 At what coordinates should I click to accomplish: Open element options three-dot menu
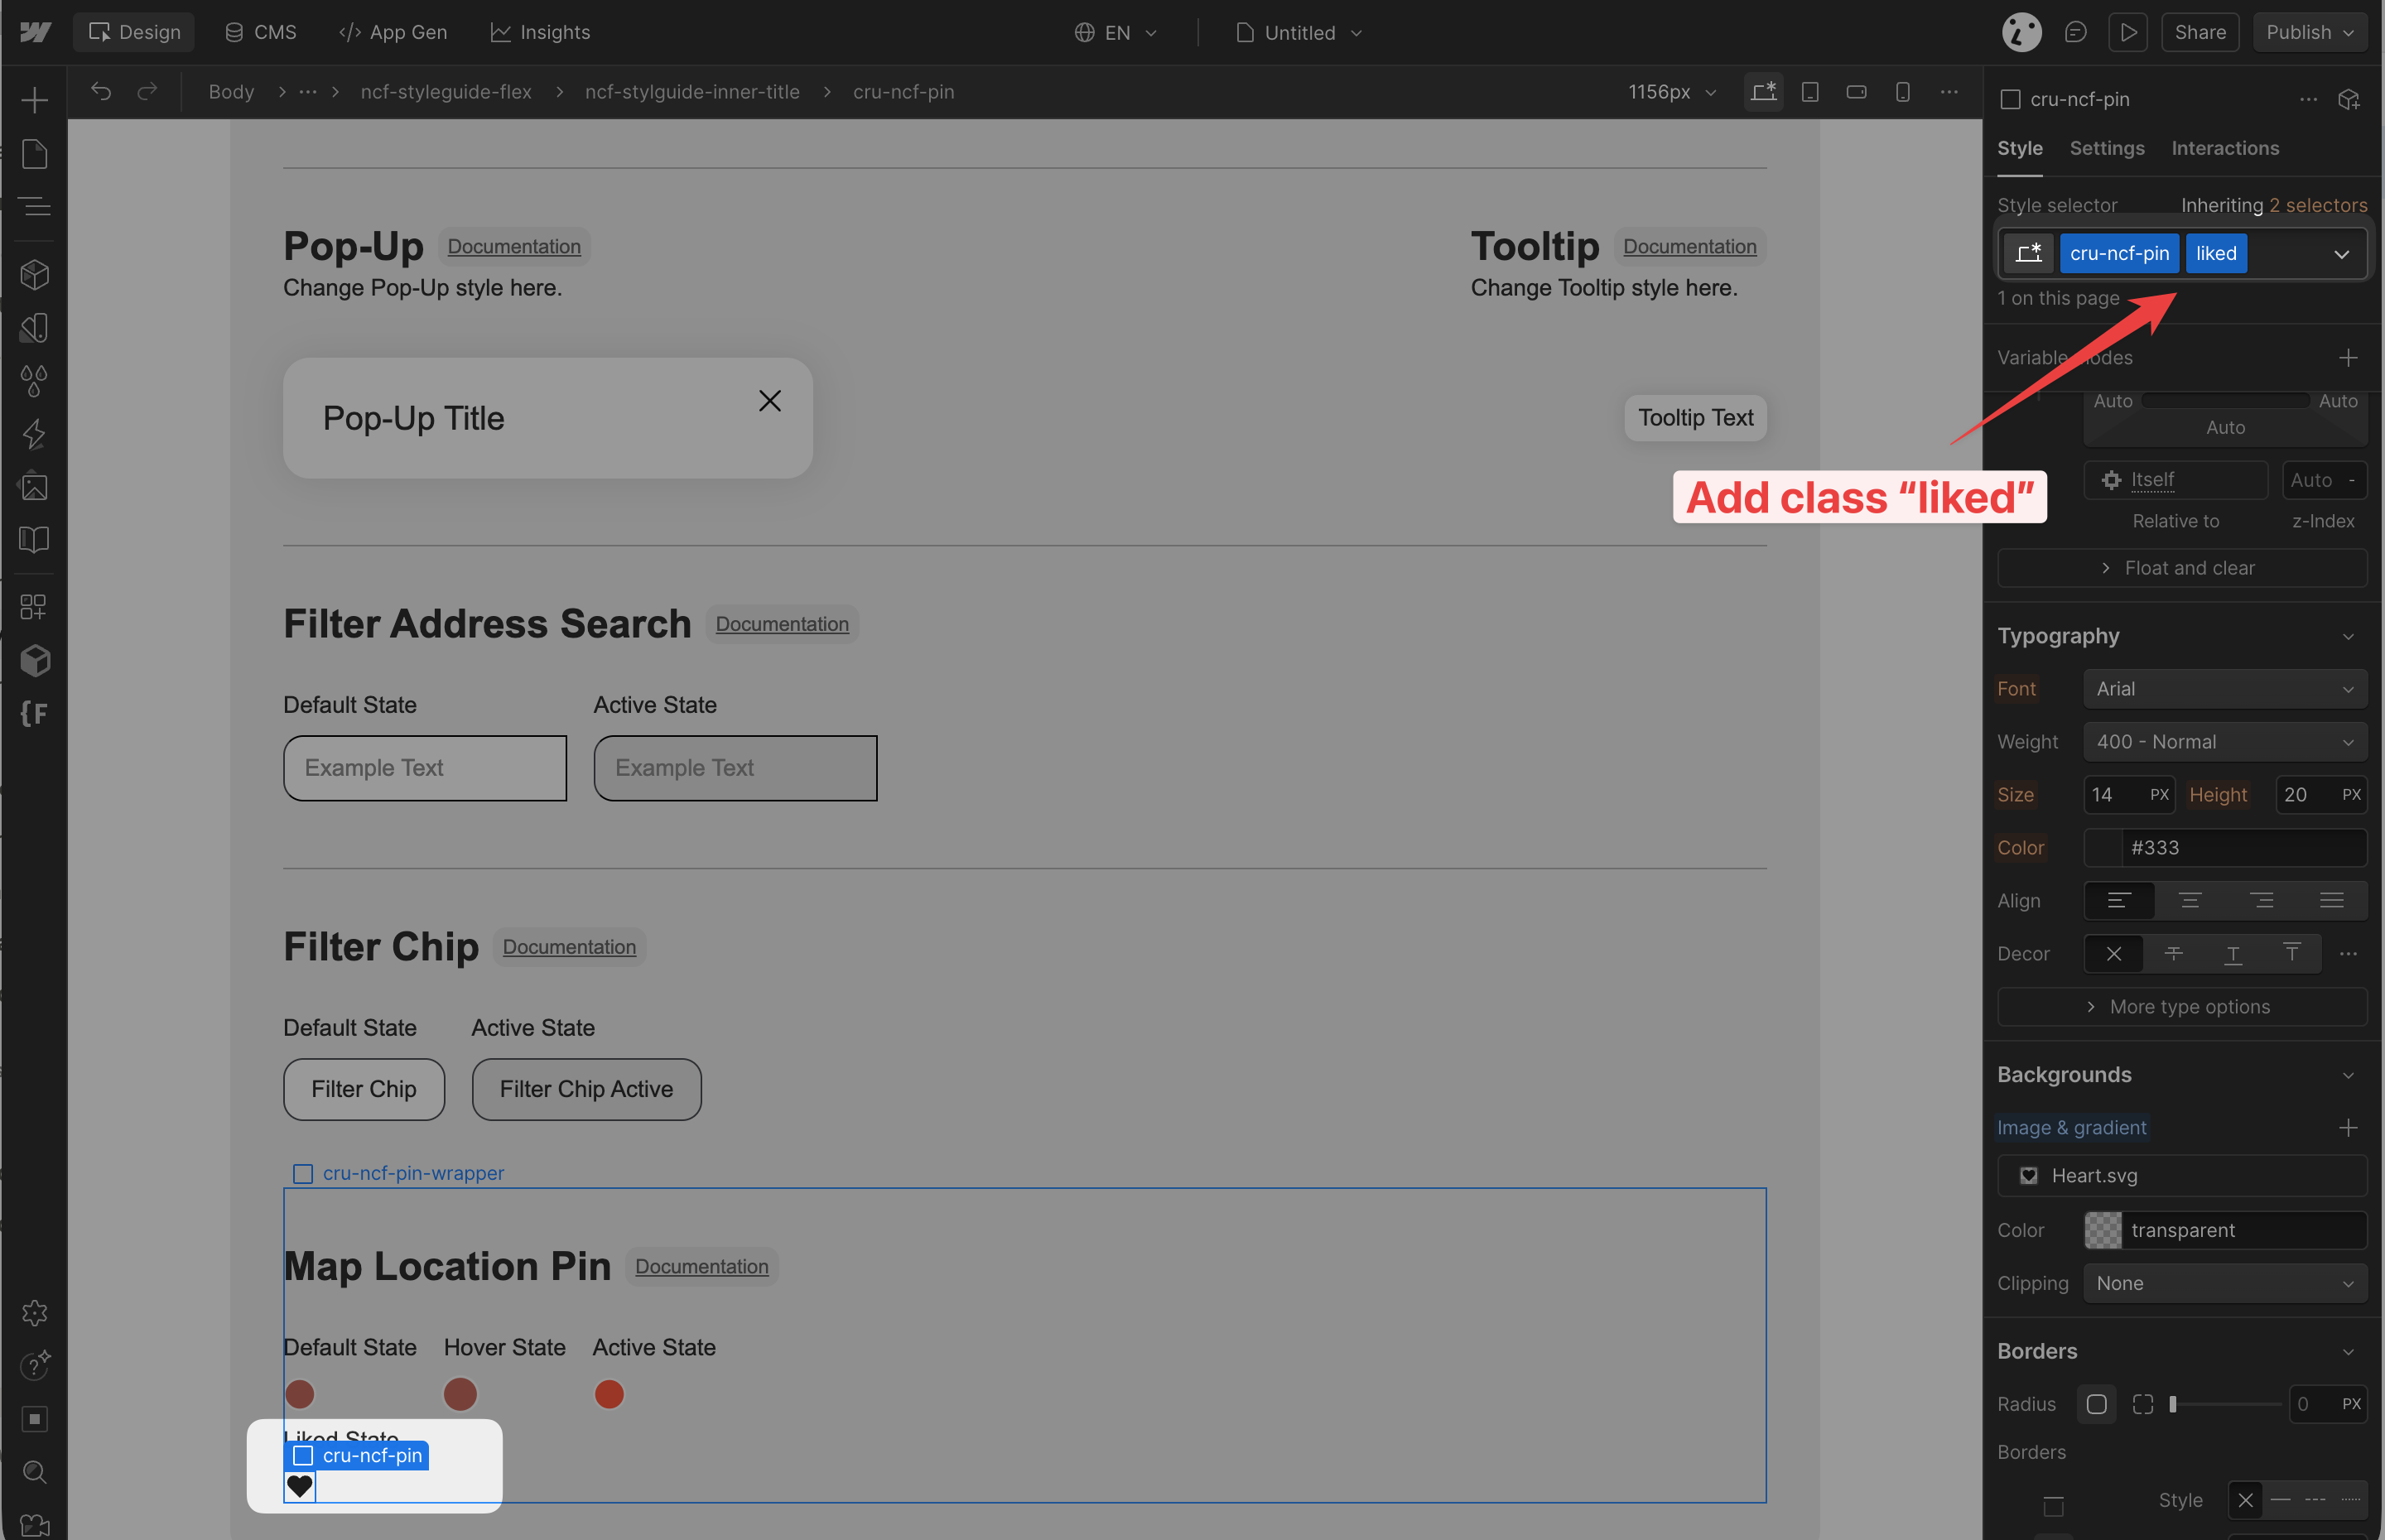coord(2308,99)
